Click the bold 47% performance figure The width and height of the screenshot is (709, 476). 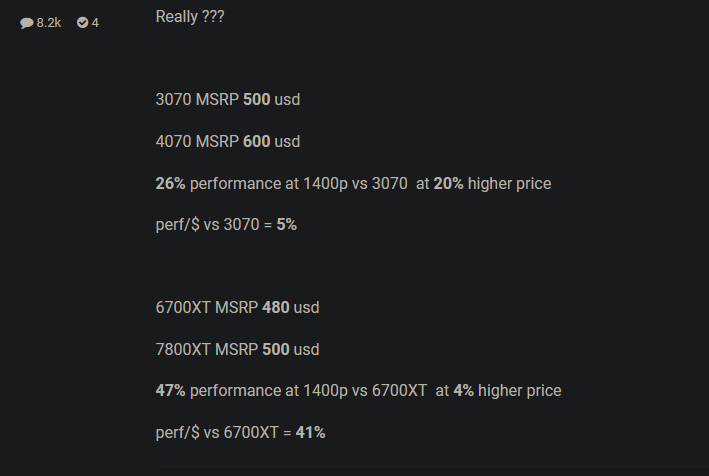(171, 391)
